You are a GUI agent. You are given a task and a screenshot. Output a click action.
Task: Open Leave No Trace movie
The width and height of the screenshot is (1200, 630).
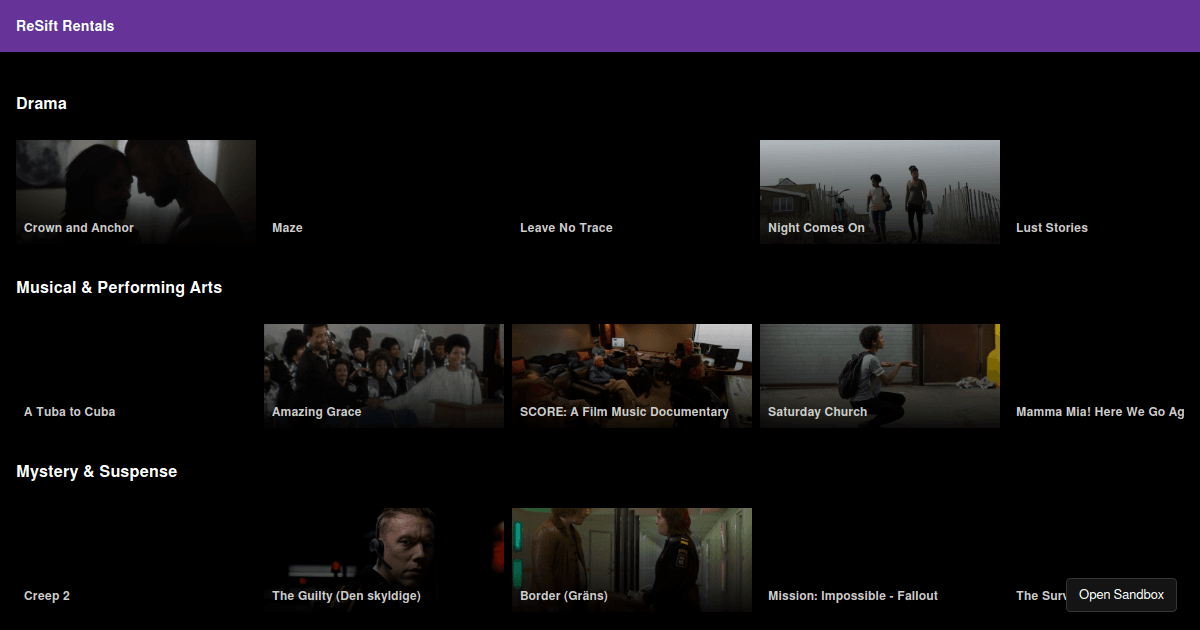click(632, 192)
